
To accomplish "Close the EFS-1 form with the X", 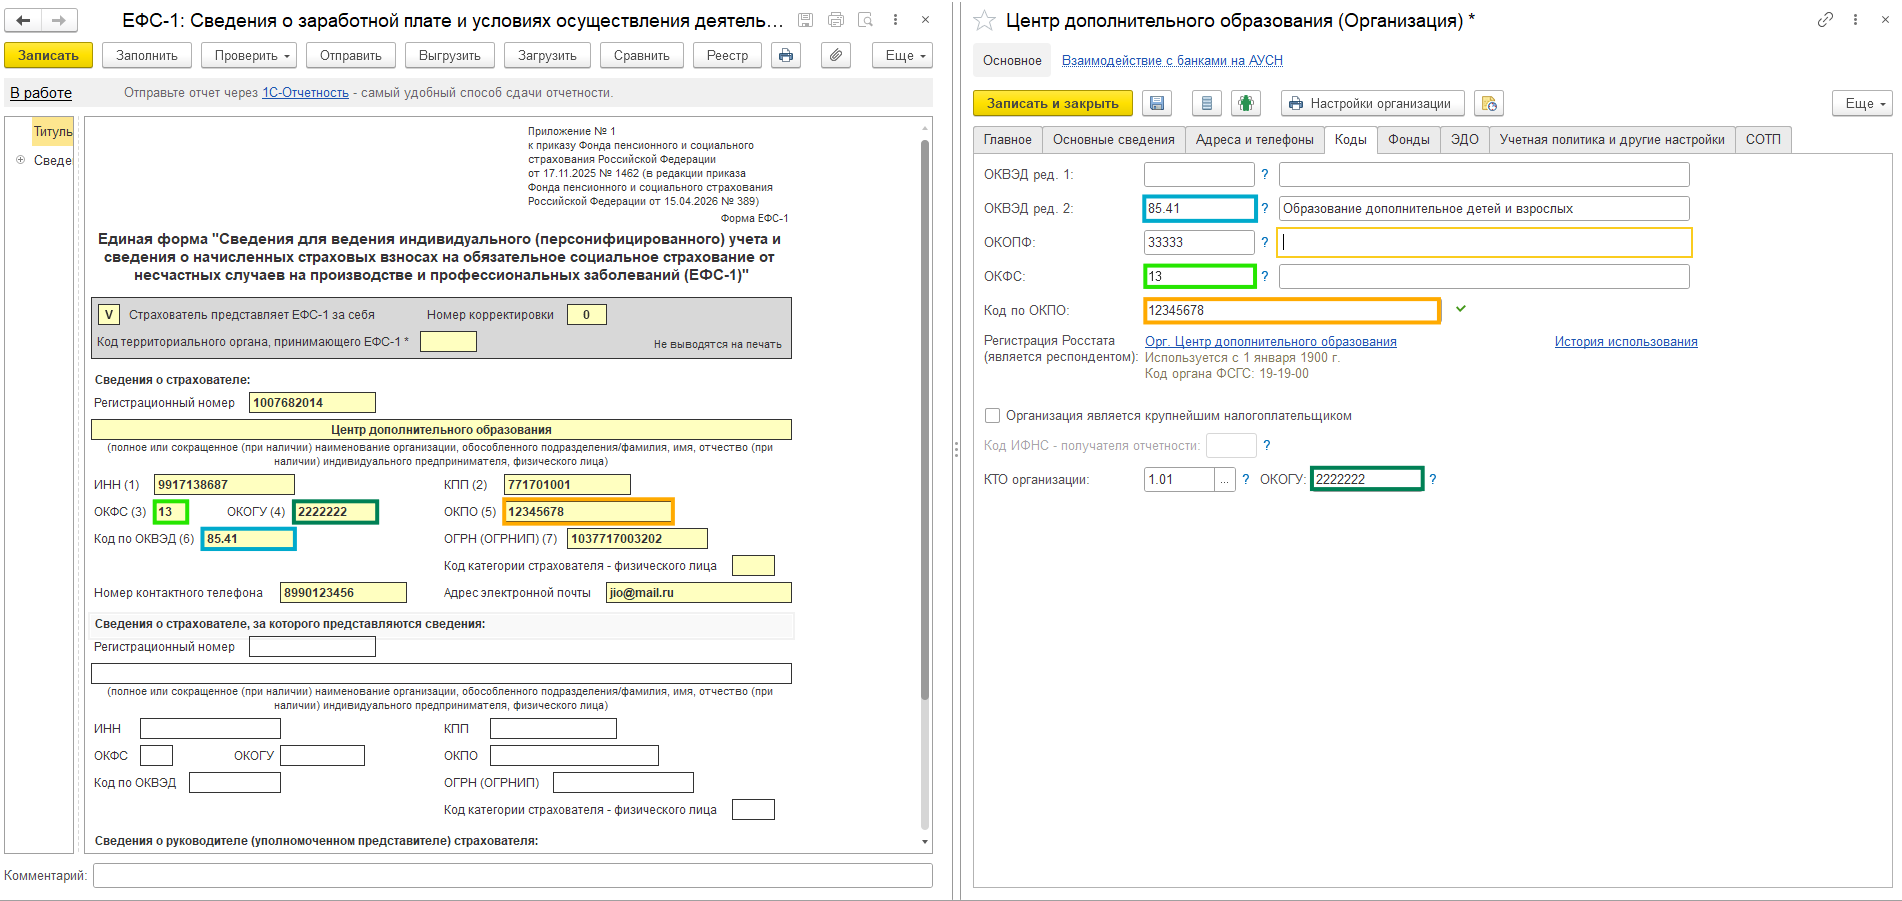I will pos(925,20).
